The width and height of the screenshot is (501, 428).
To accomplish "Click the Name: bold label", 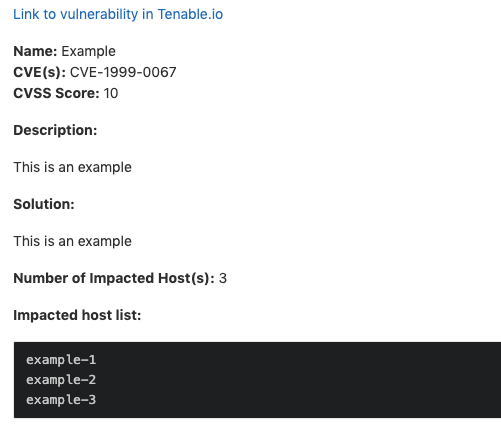I will (x=35, y=51).
